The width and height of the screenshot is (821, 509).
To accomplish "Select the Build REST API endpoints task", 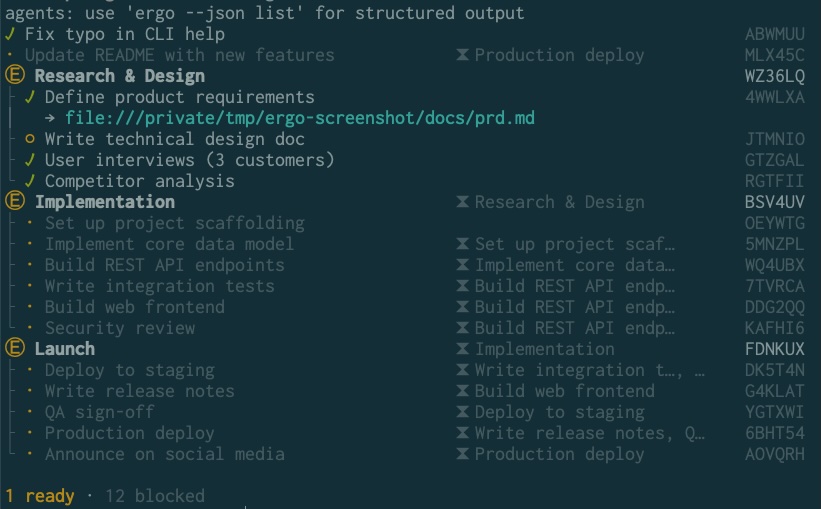I will pyautogui.click(x=164, y=265).
